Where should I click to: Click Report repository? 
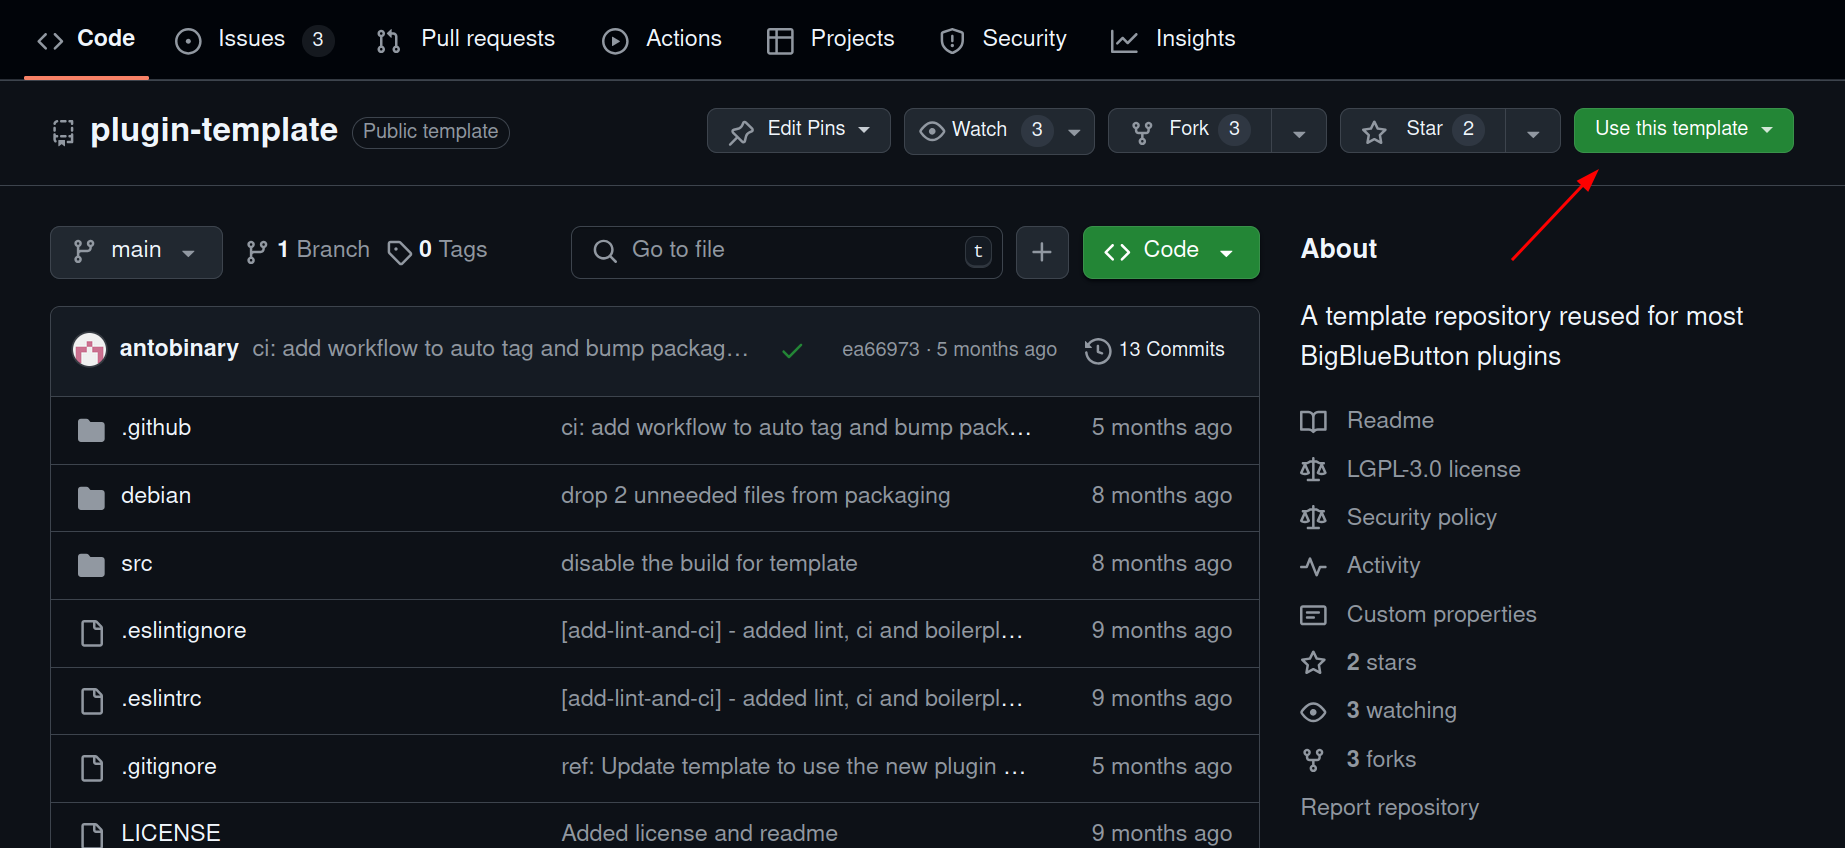[1390, 808]
